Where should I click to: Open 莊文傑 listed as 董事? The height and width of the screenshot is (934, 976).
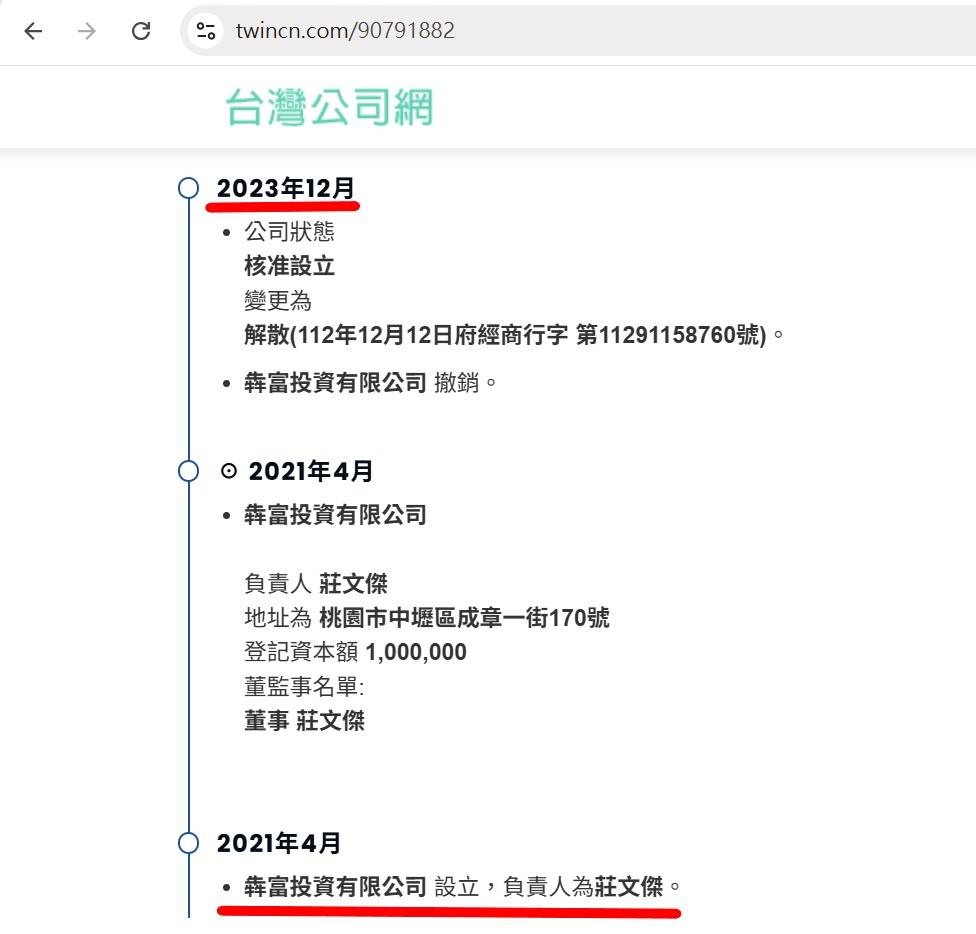tap(330, 721)
